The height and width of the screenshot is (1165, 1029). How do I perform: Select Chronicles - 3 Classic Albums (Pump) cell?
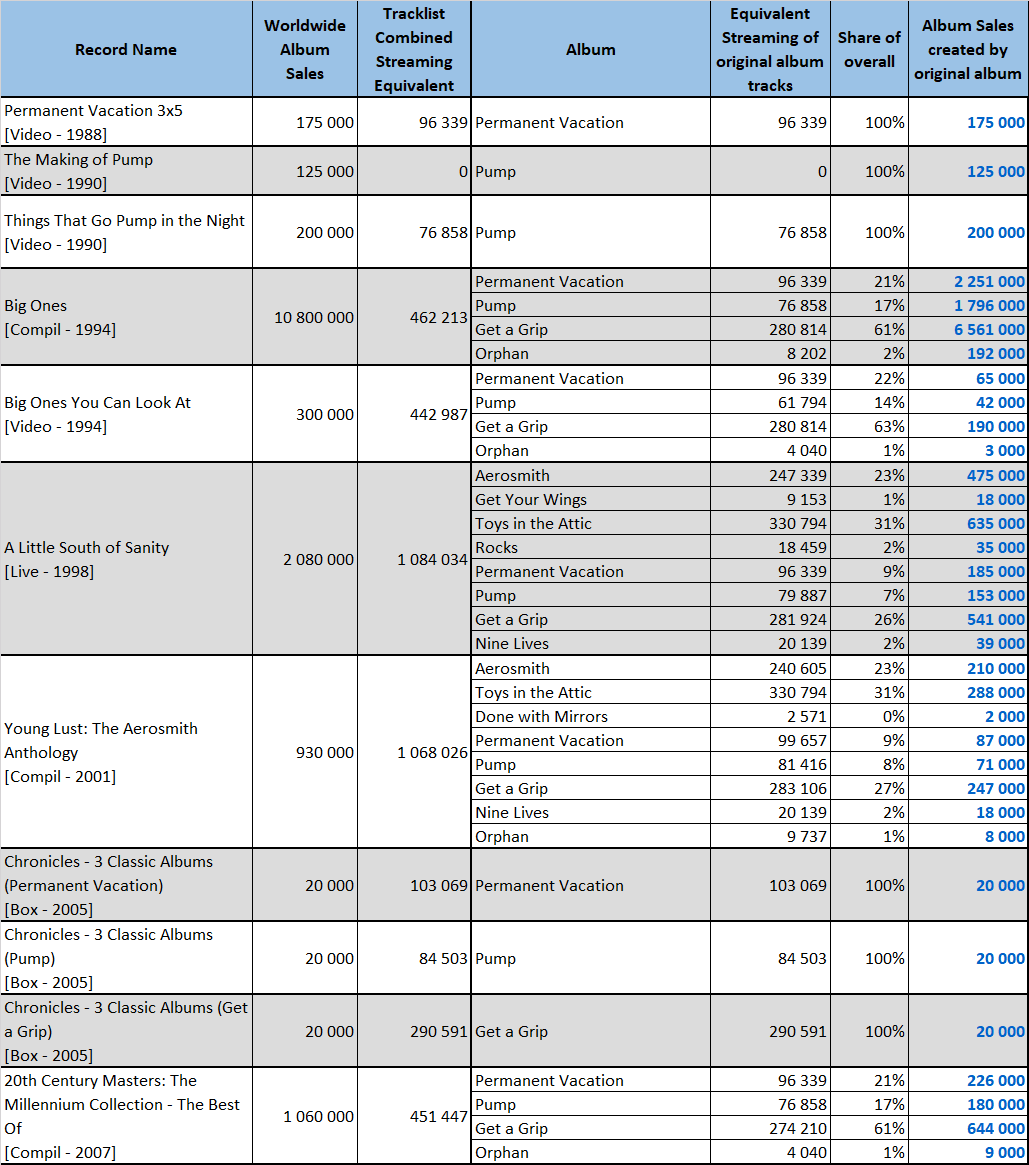[126, 958]
